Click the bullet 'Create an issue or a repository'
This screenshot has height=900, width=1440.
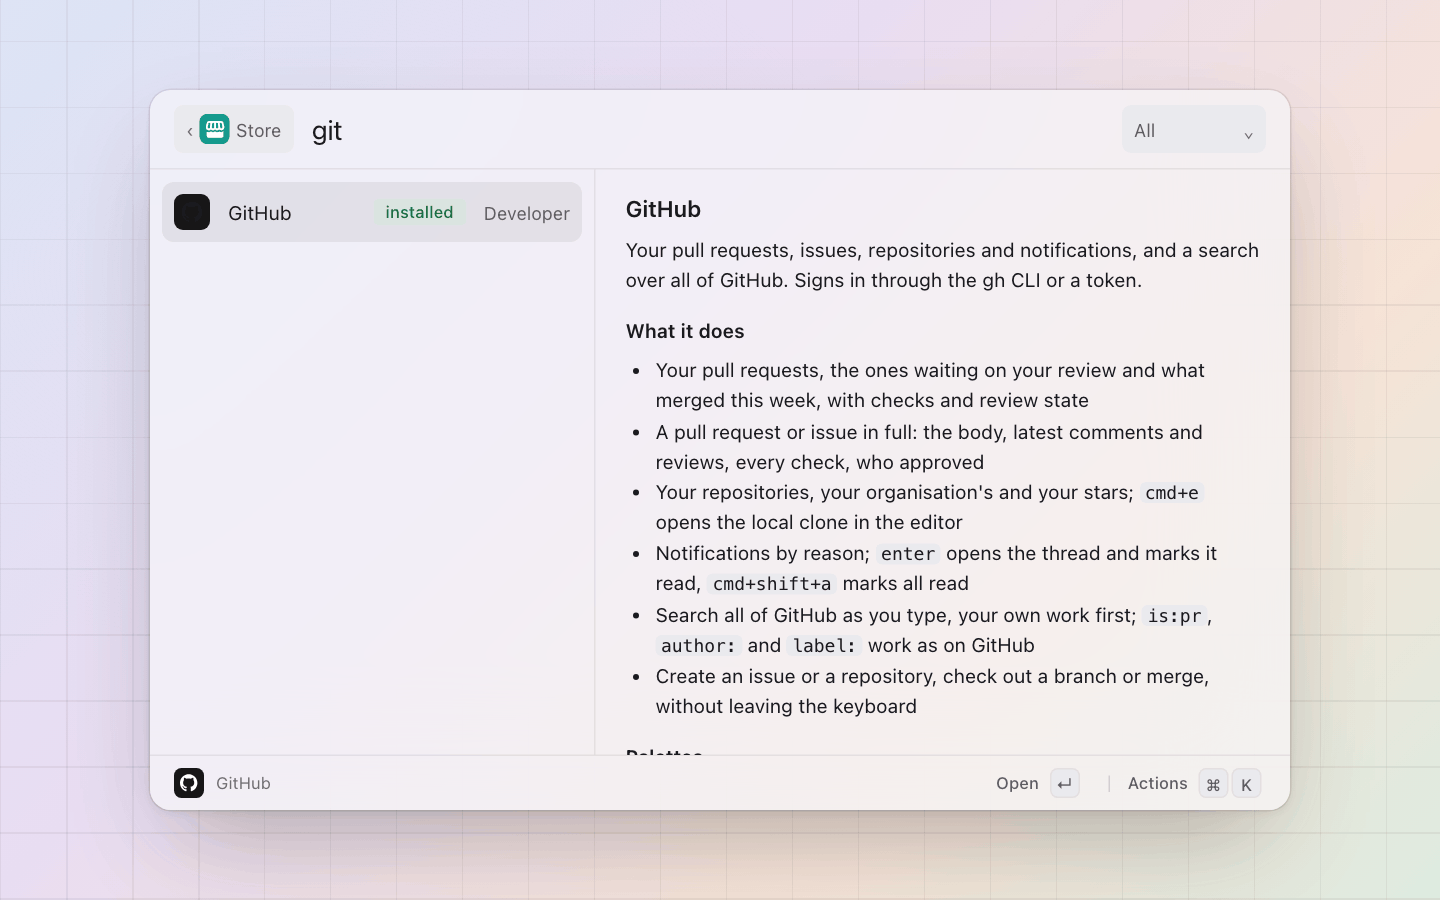[932, 691]
